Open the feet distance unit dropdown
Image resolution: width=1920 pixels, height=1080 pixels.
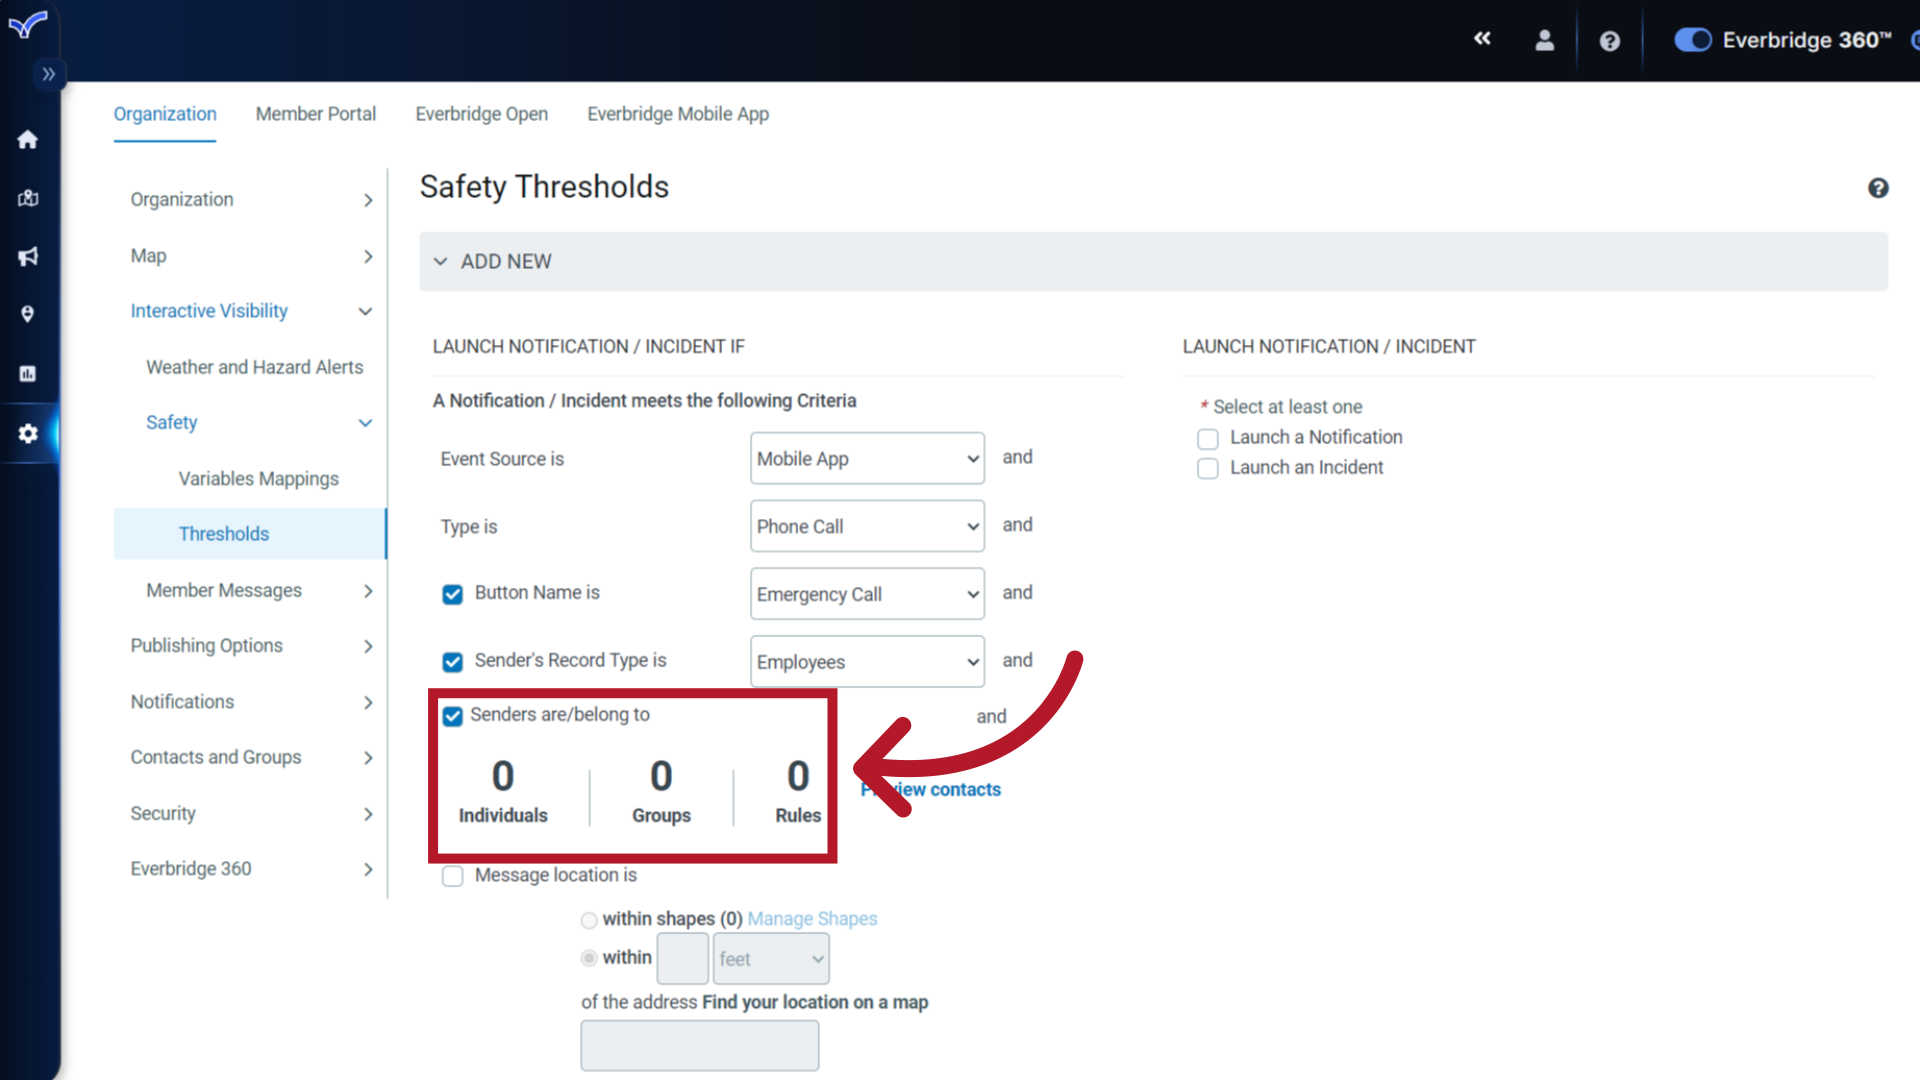pyautogui.click(x=771, y=959)
